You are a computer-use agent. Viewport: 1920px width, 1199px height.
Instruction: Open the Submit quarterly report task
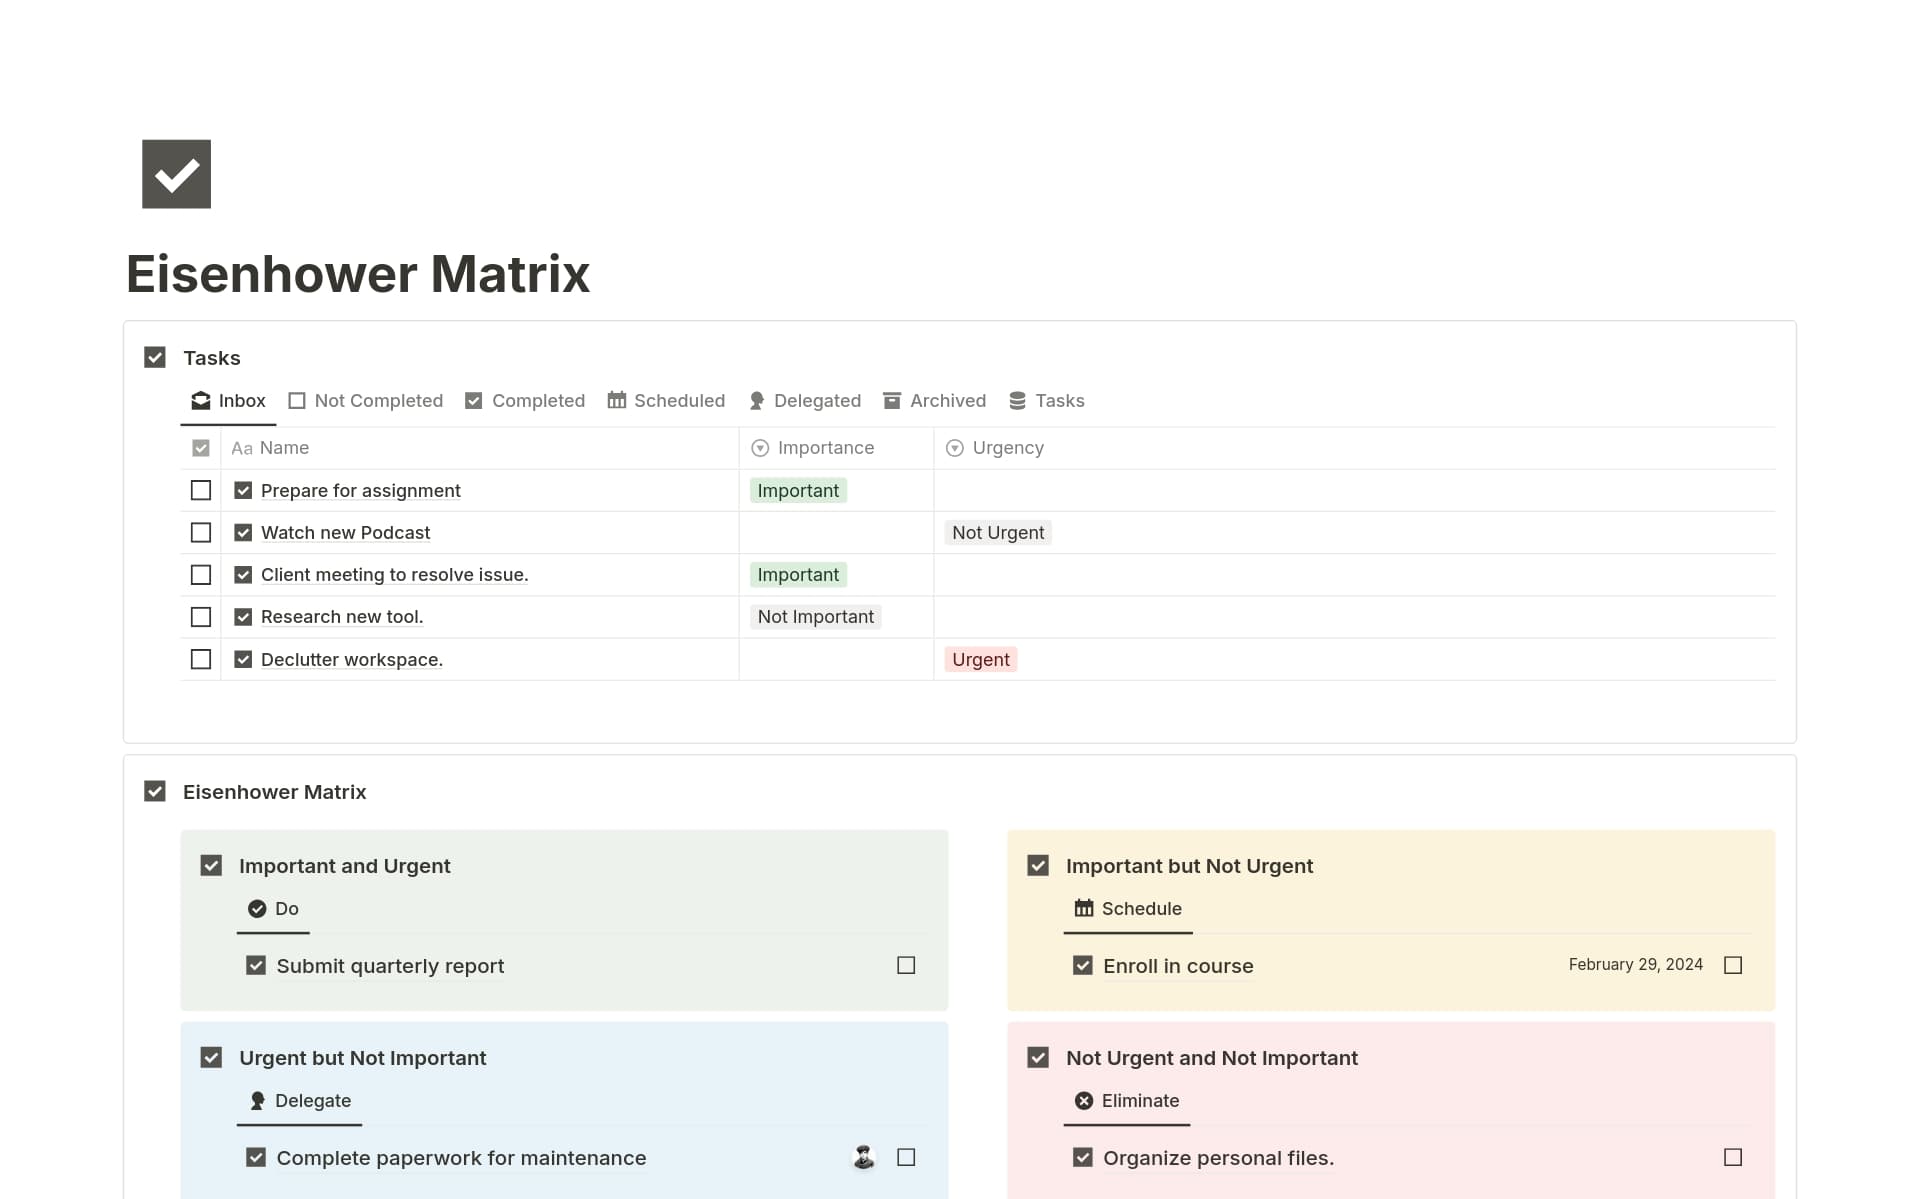pyautogui.click(x=390, y=966)
